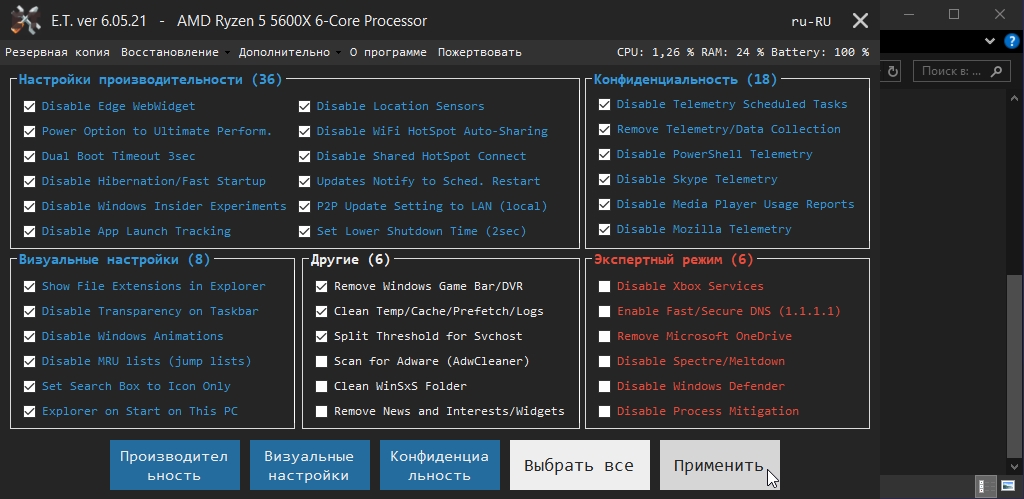Click the Пожертвовать link
The image size is (1024, 499).
[480, 52]
